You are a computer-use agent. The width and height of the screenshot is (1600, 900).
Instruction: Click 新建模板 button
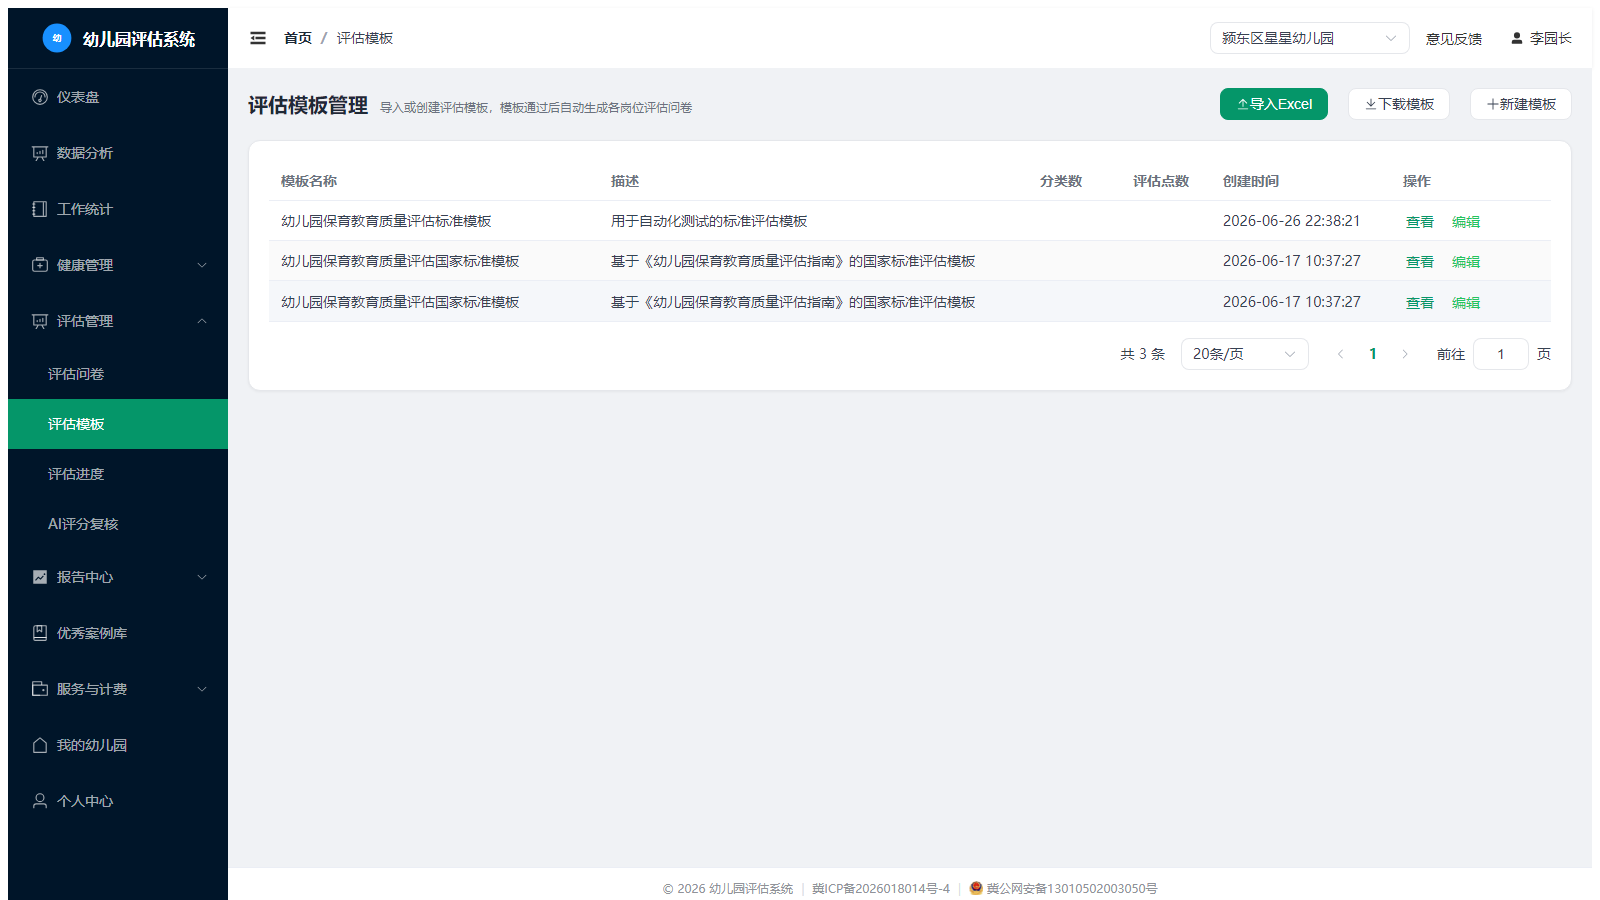(x=1521, y=104)
